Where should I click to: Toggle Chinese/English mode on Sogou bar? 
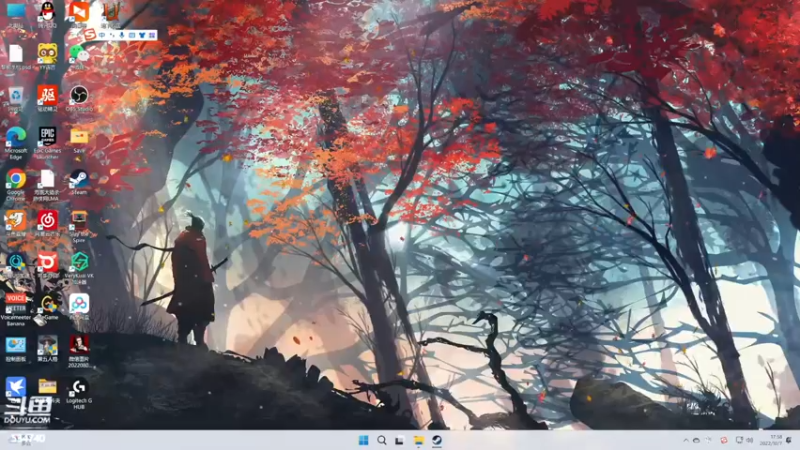pos(102,35)
